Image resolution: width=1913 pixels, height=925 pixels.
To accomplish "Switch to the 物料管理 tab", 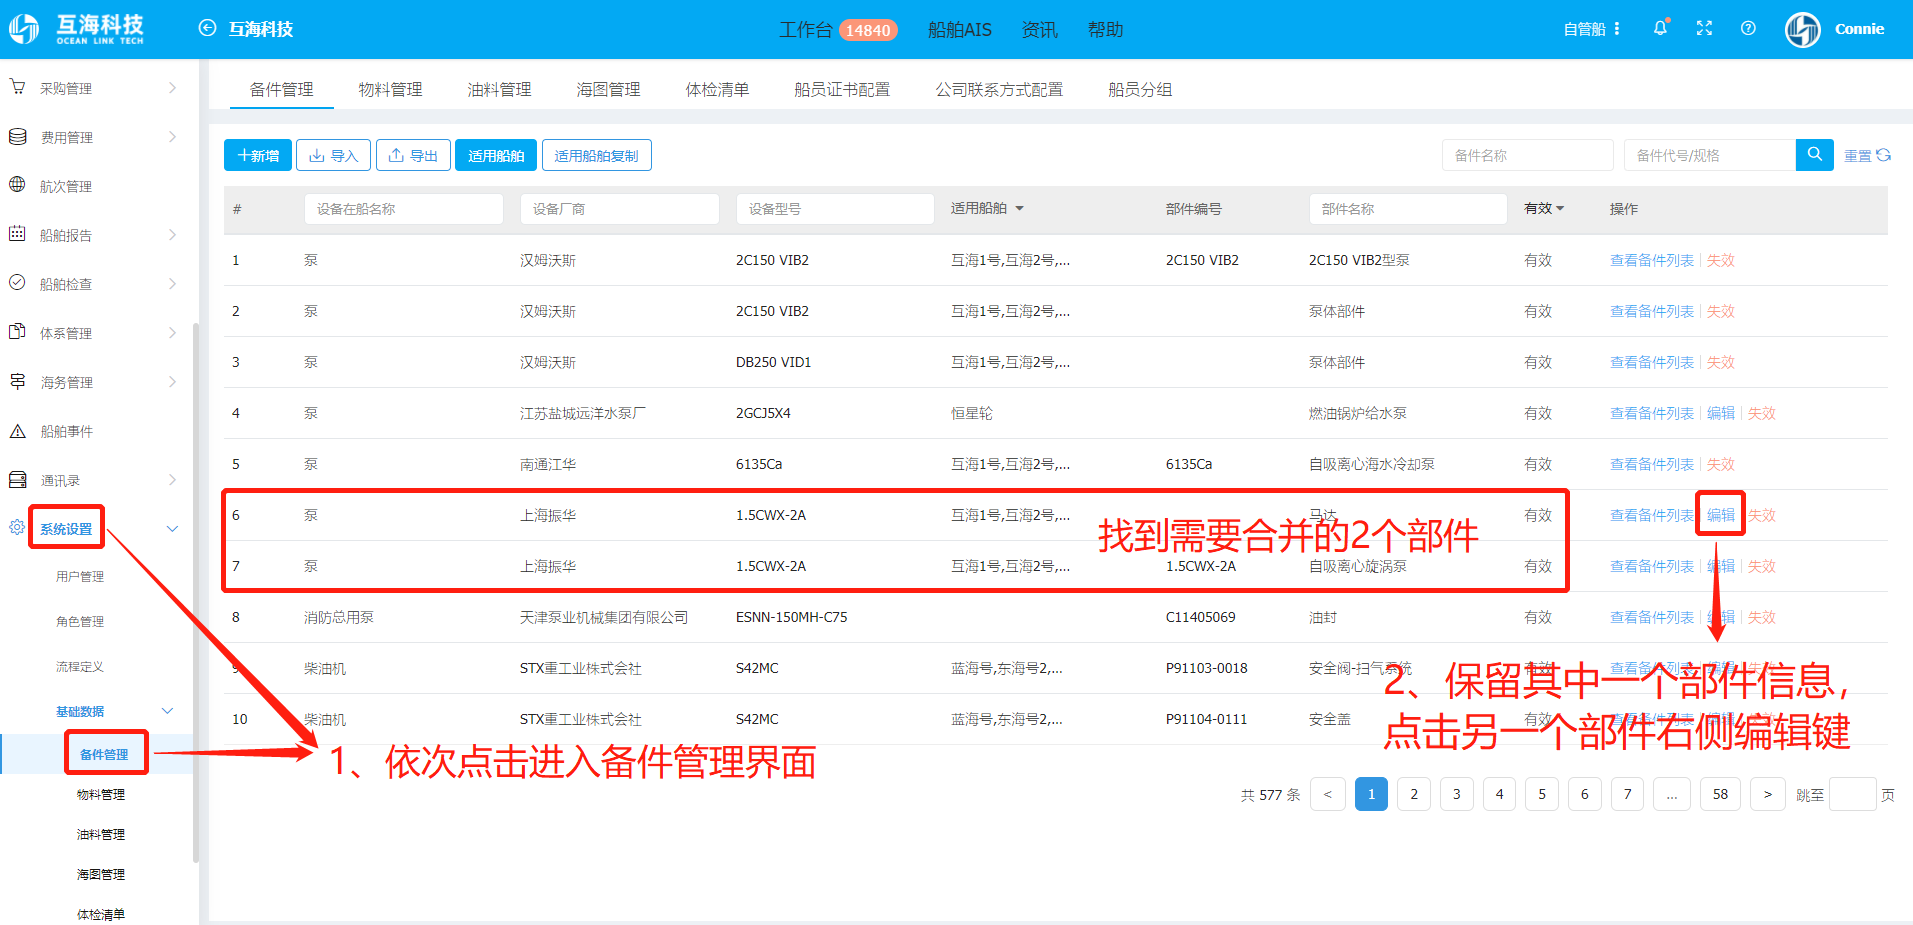I will pyautogui.click(x=390, y=89).
